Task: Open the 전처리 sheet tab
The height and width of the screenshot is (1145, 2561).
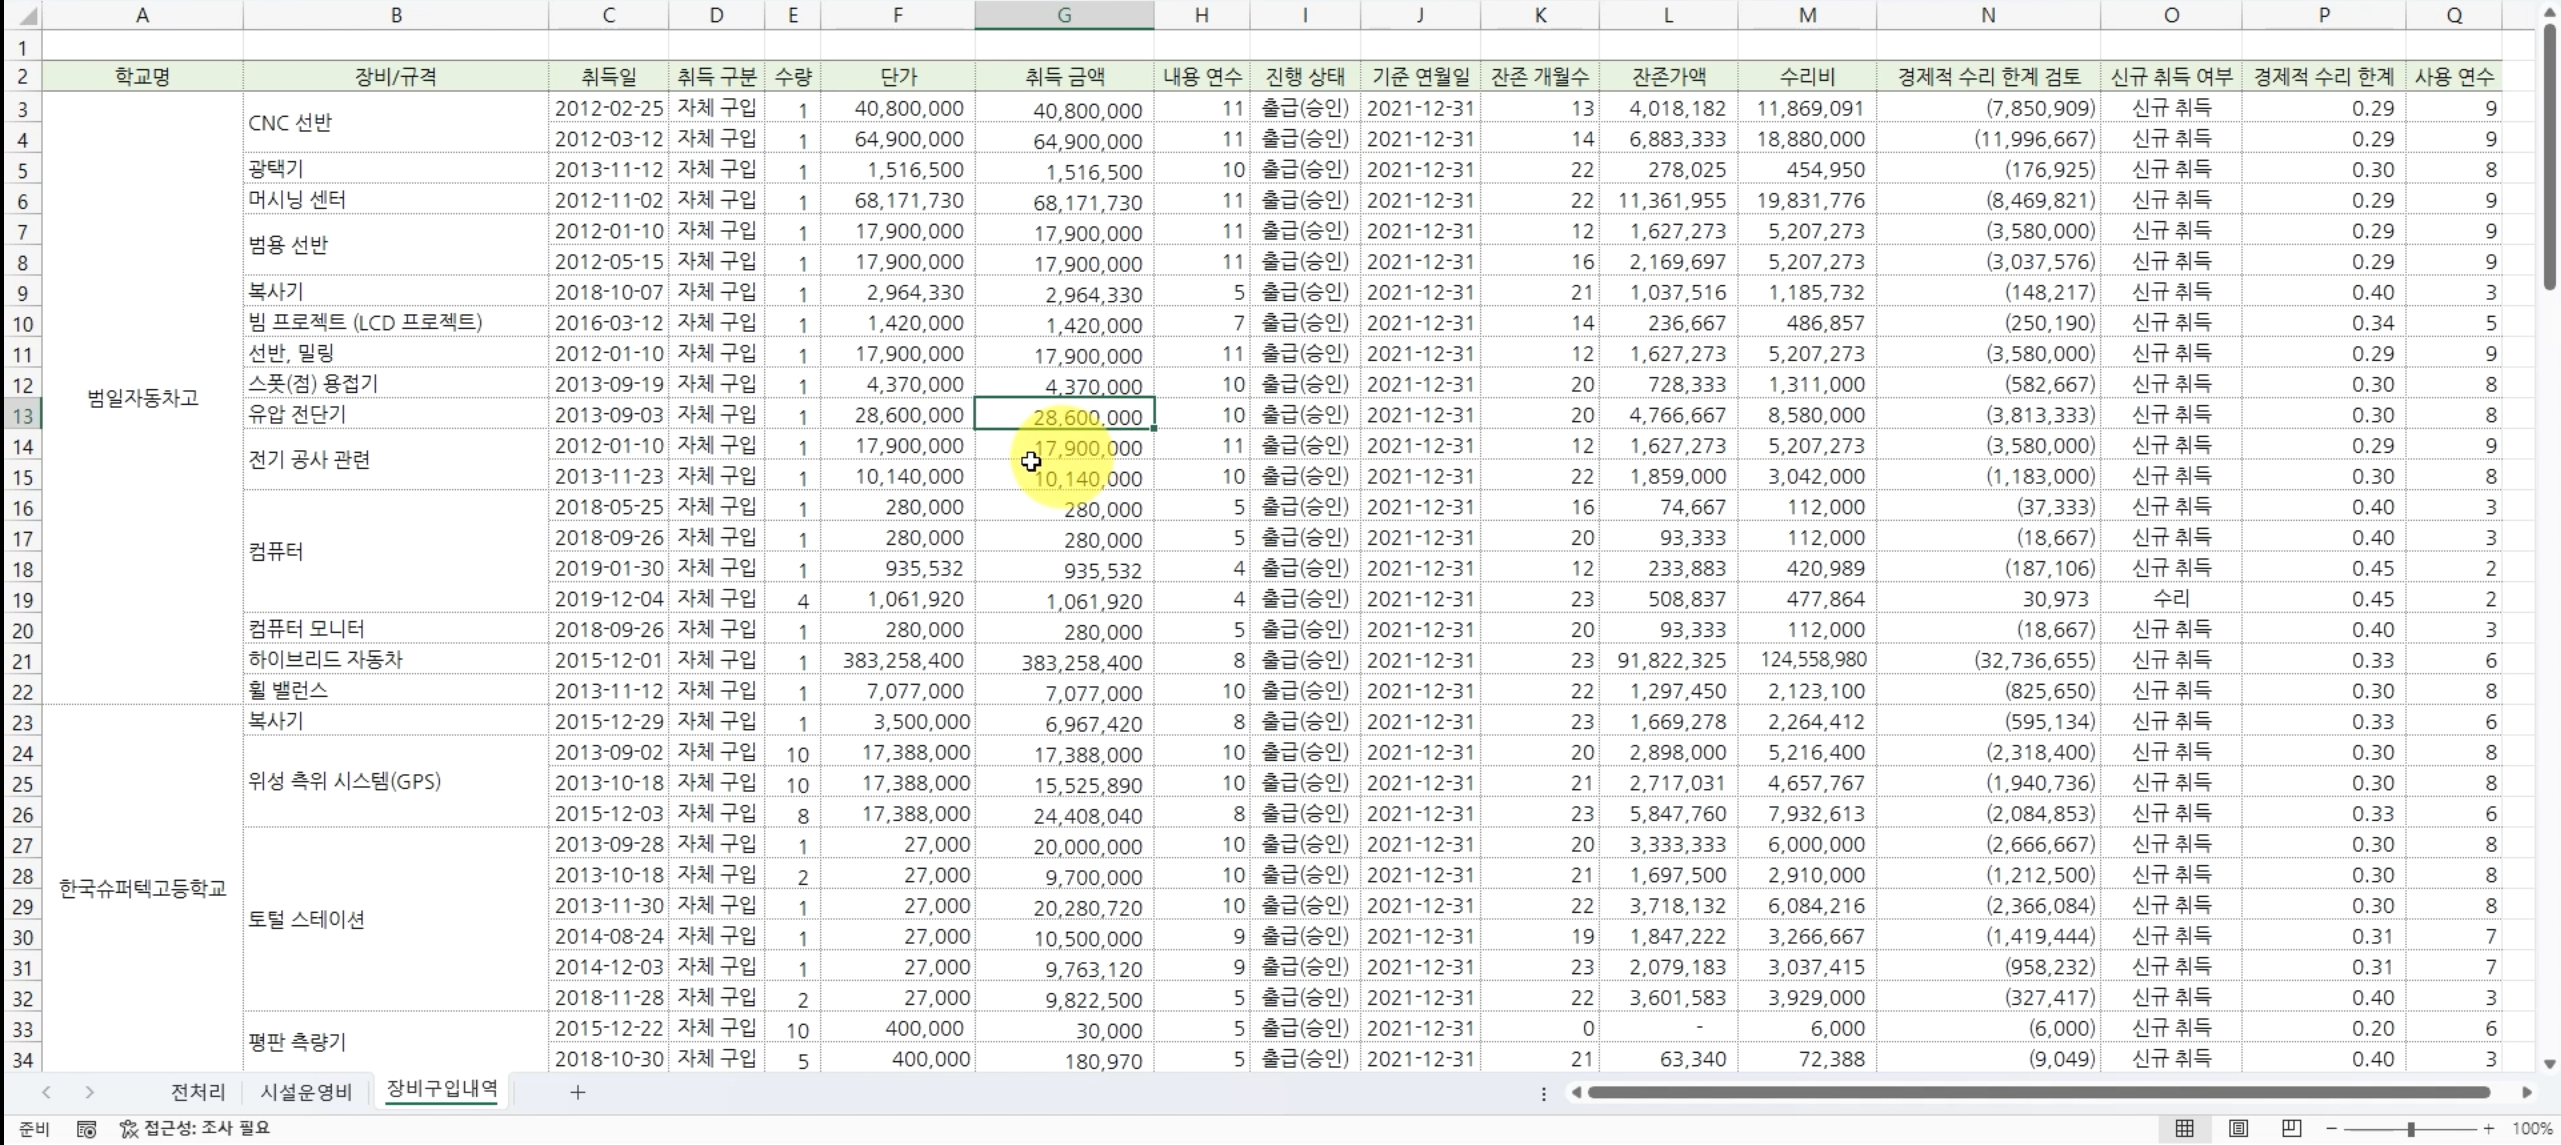Action: point(198,1092)
